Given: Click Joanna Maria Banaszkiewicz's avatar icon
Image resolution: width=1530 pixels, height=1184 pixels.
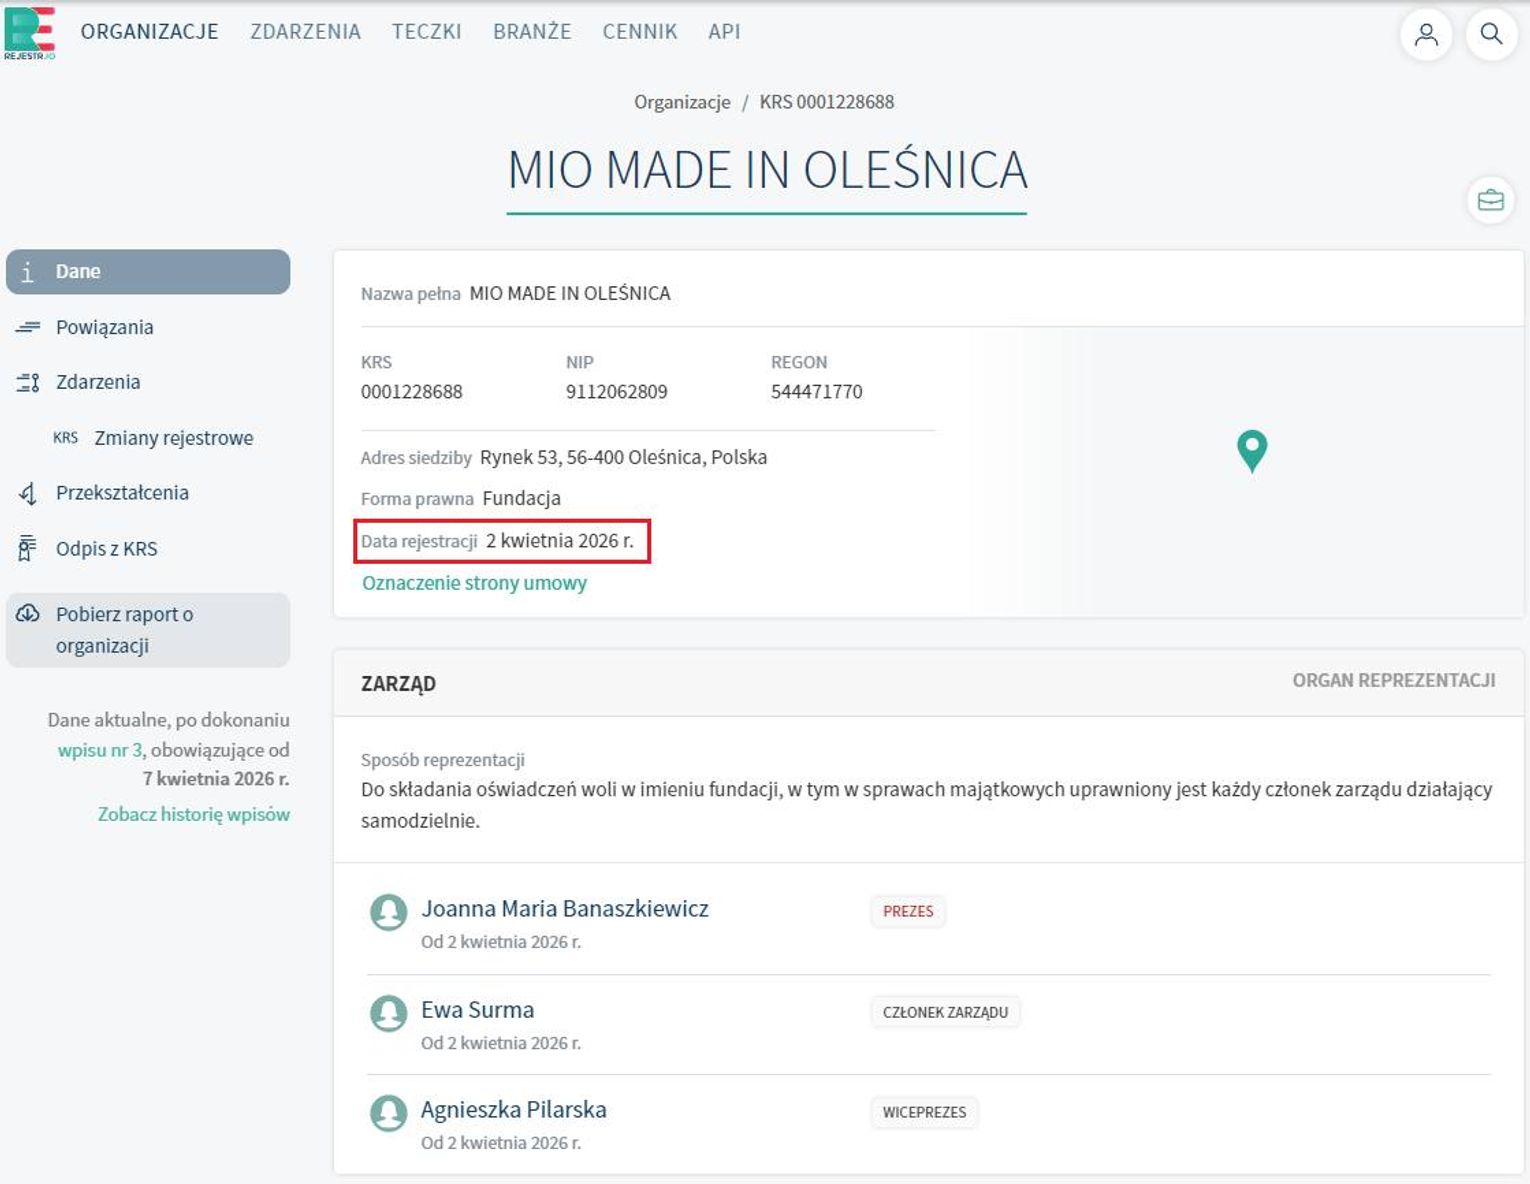Looking at the screenshot, I should [x=388, y=912].
